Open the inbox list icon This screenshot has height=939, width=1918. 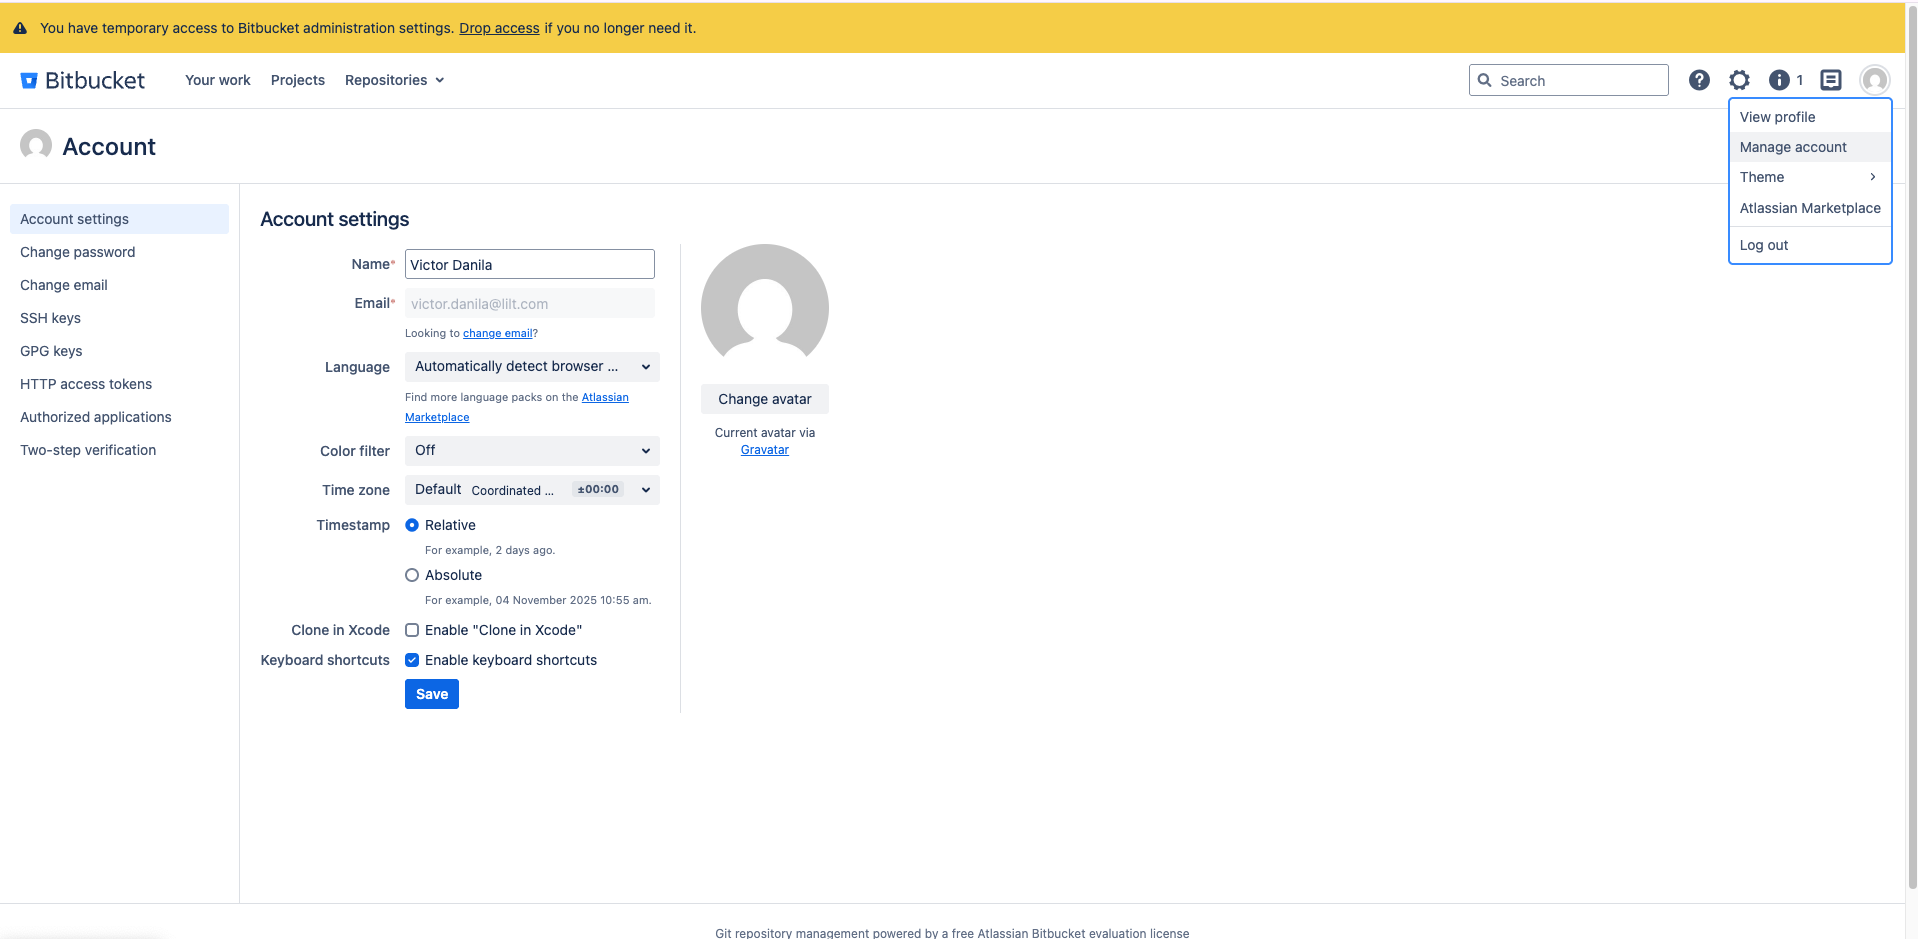tap(1831, 80)
